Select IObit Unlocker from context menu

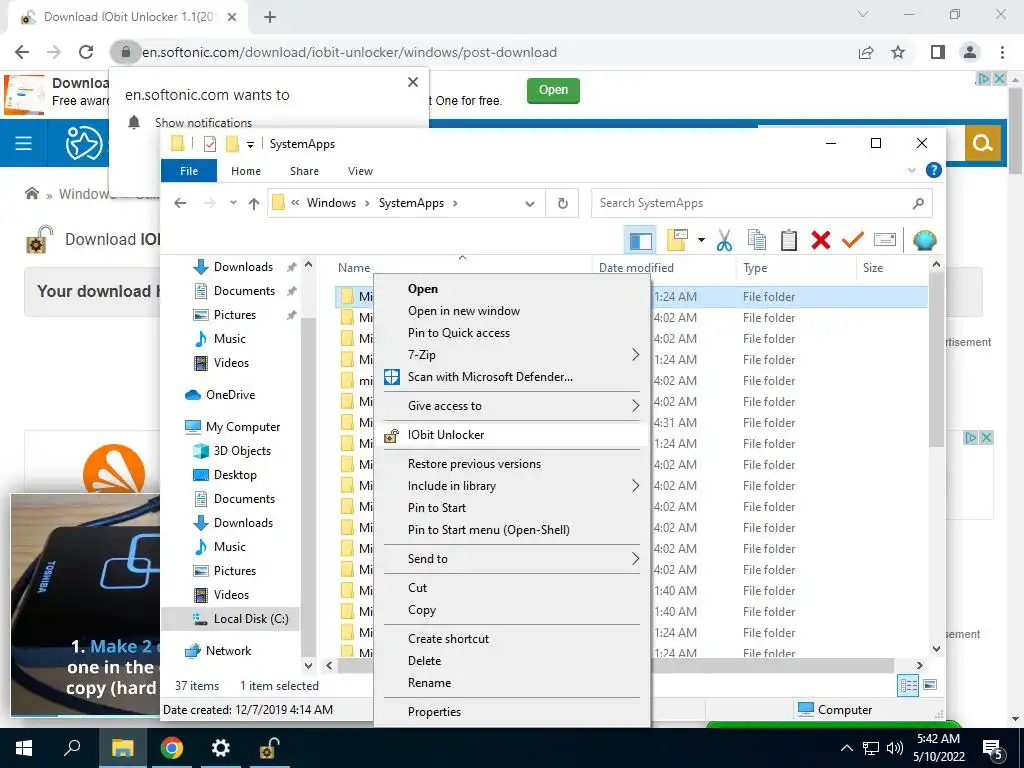(x=513, y=435)
